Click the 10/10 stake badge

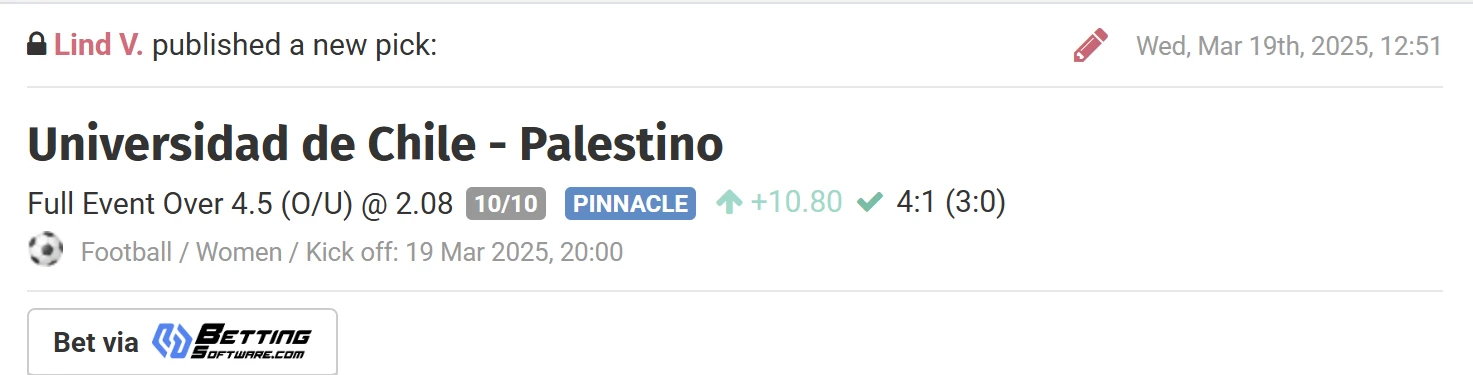[506, 204]
